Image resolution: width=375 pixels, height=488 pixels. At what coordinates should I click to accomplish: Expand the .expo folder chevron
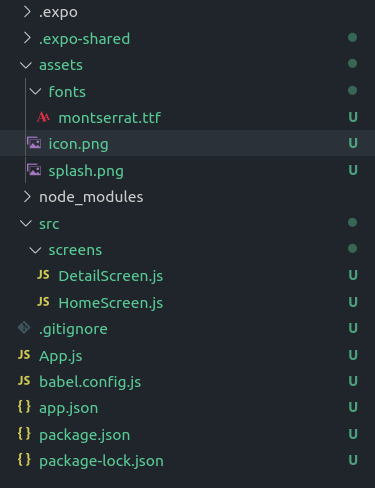[x=27, y=12]
